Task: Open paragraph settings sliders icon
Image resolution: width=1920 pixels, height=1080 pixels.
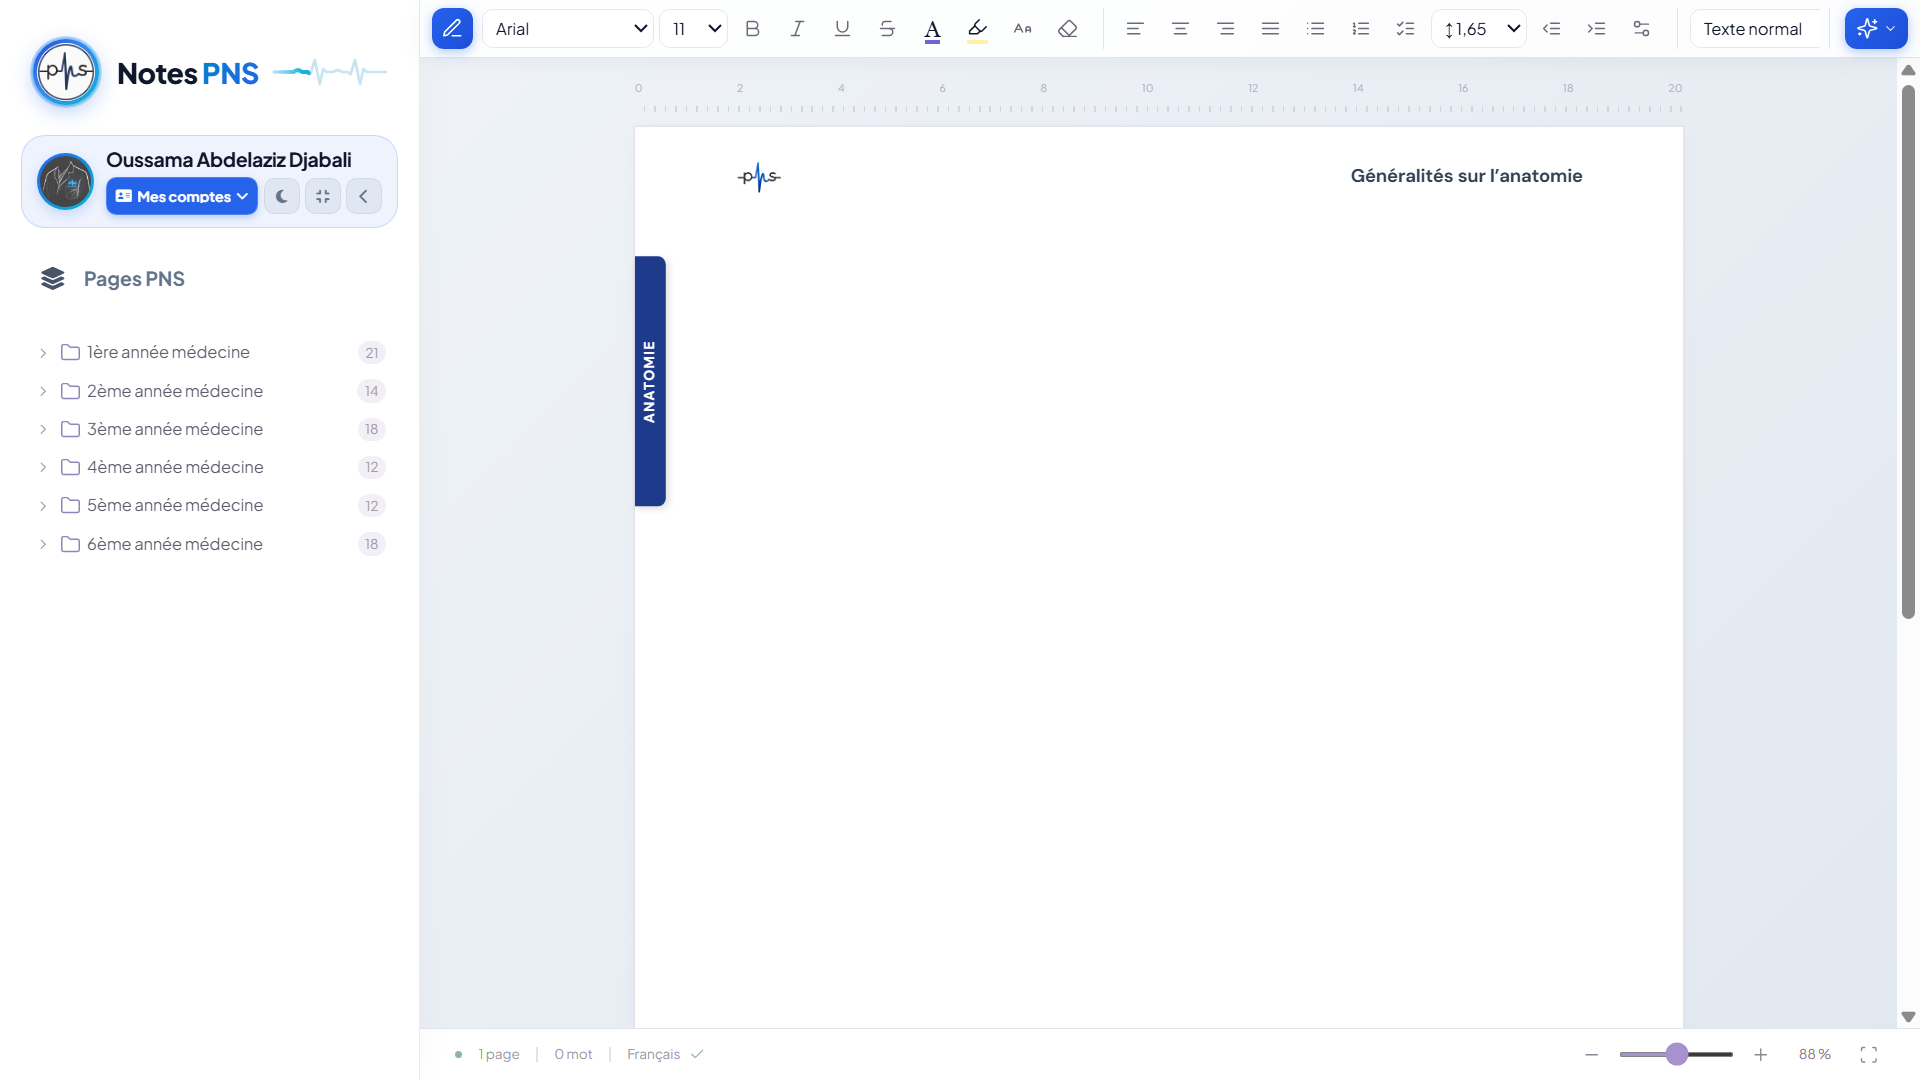Action: point(1641,29)
